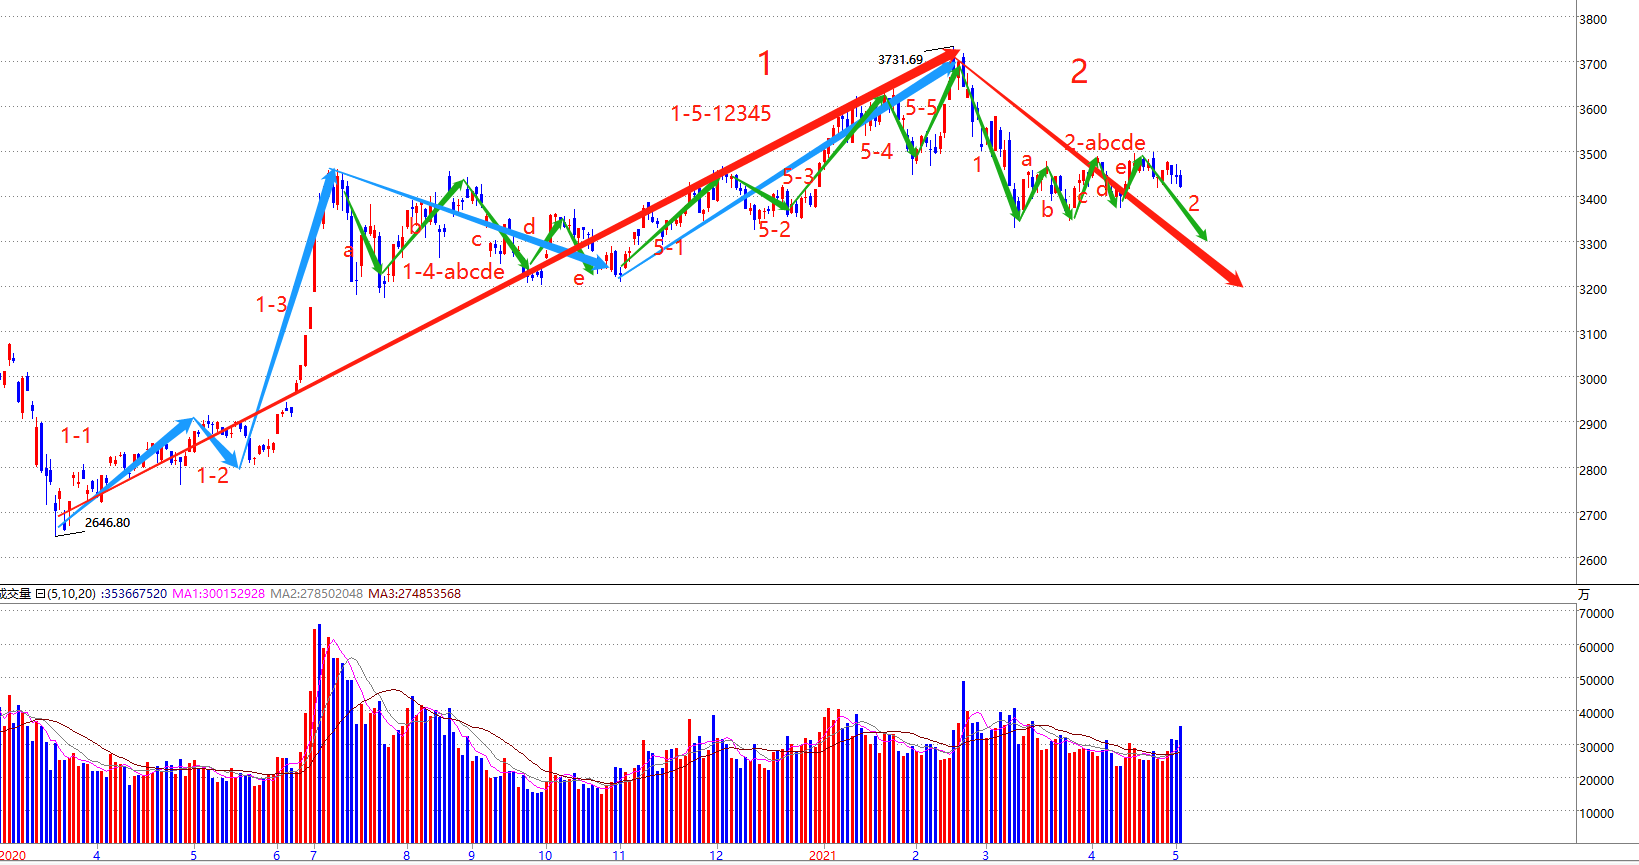Click the 60000 volume axis label

1596,648
